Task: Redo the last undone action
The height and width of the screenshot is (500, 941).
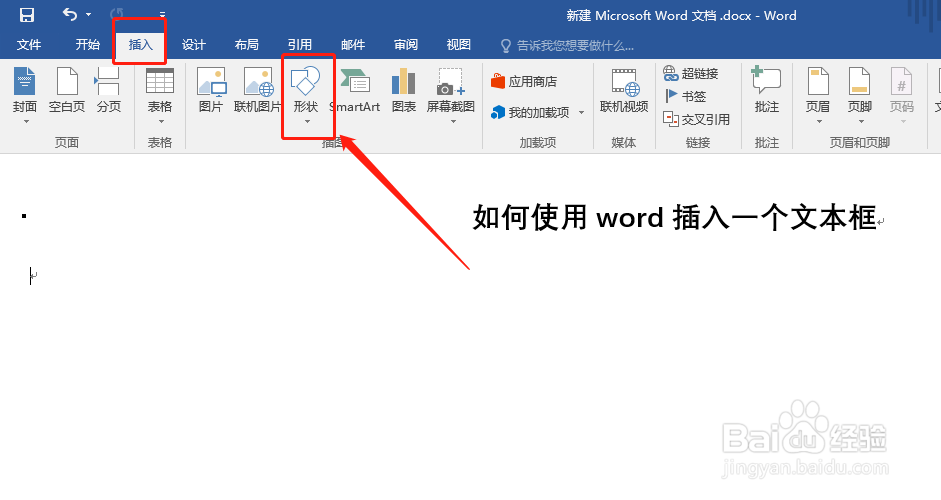Action: (117, 14)
